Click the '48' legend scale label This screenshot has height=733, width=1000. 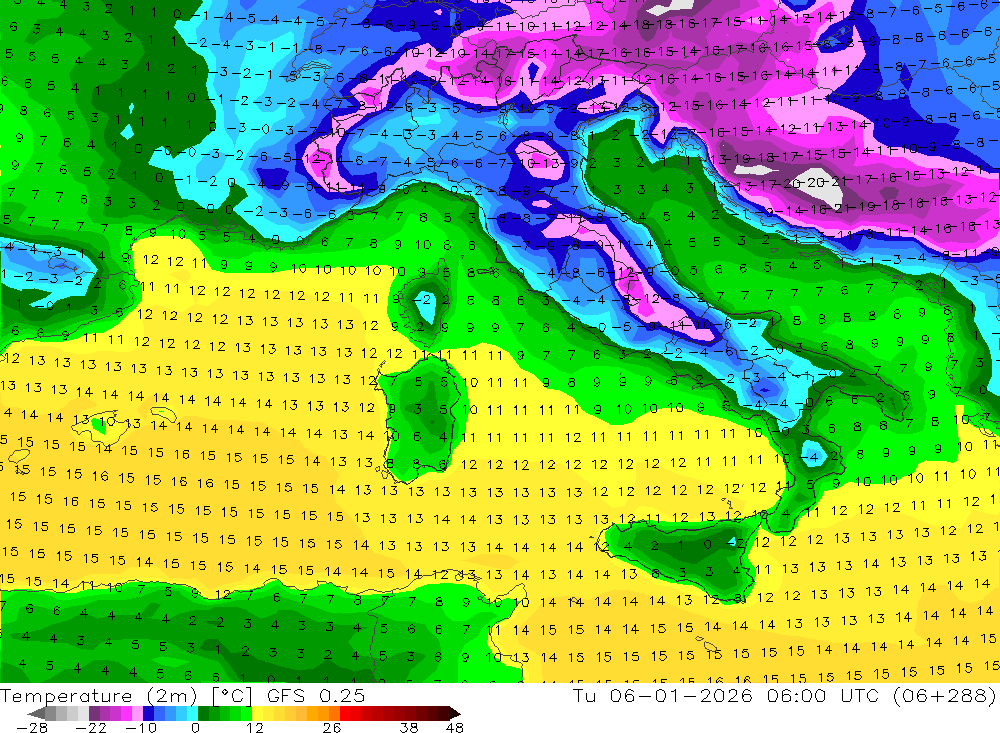tap(454, 728)
